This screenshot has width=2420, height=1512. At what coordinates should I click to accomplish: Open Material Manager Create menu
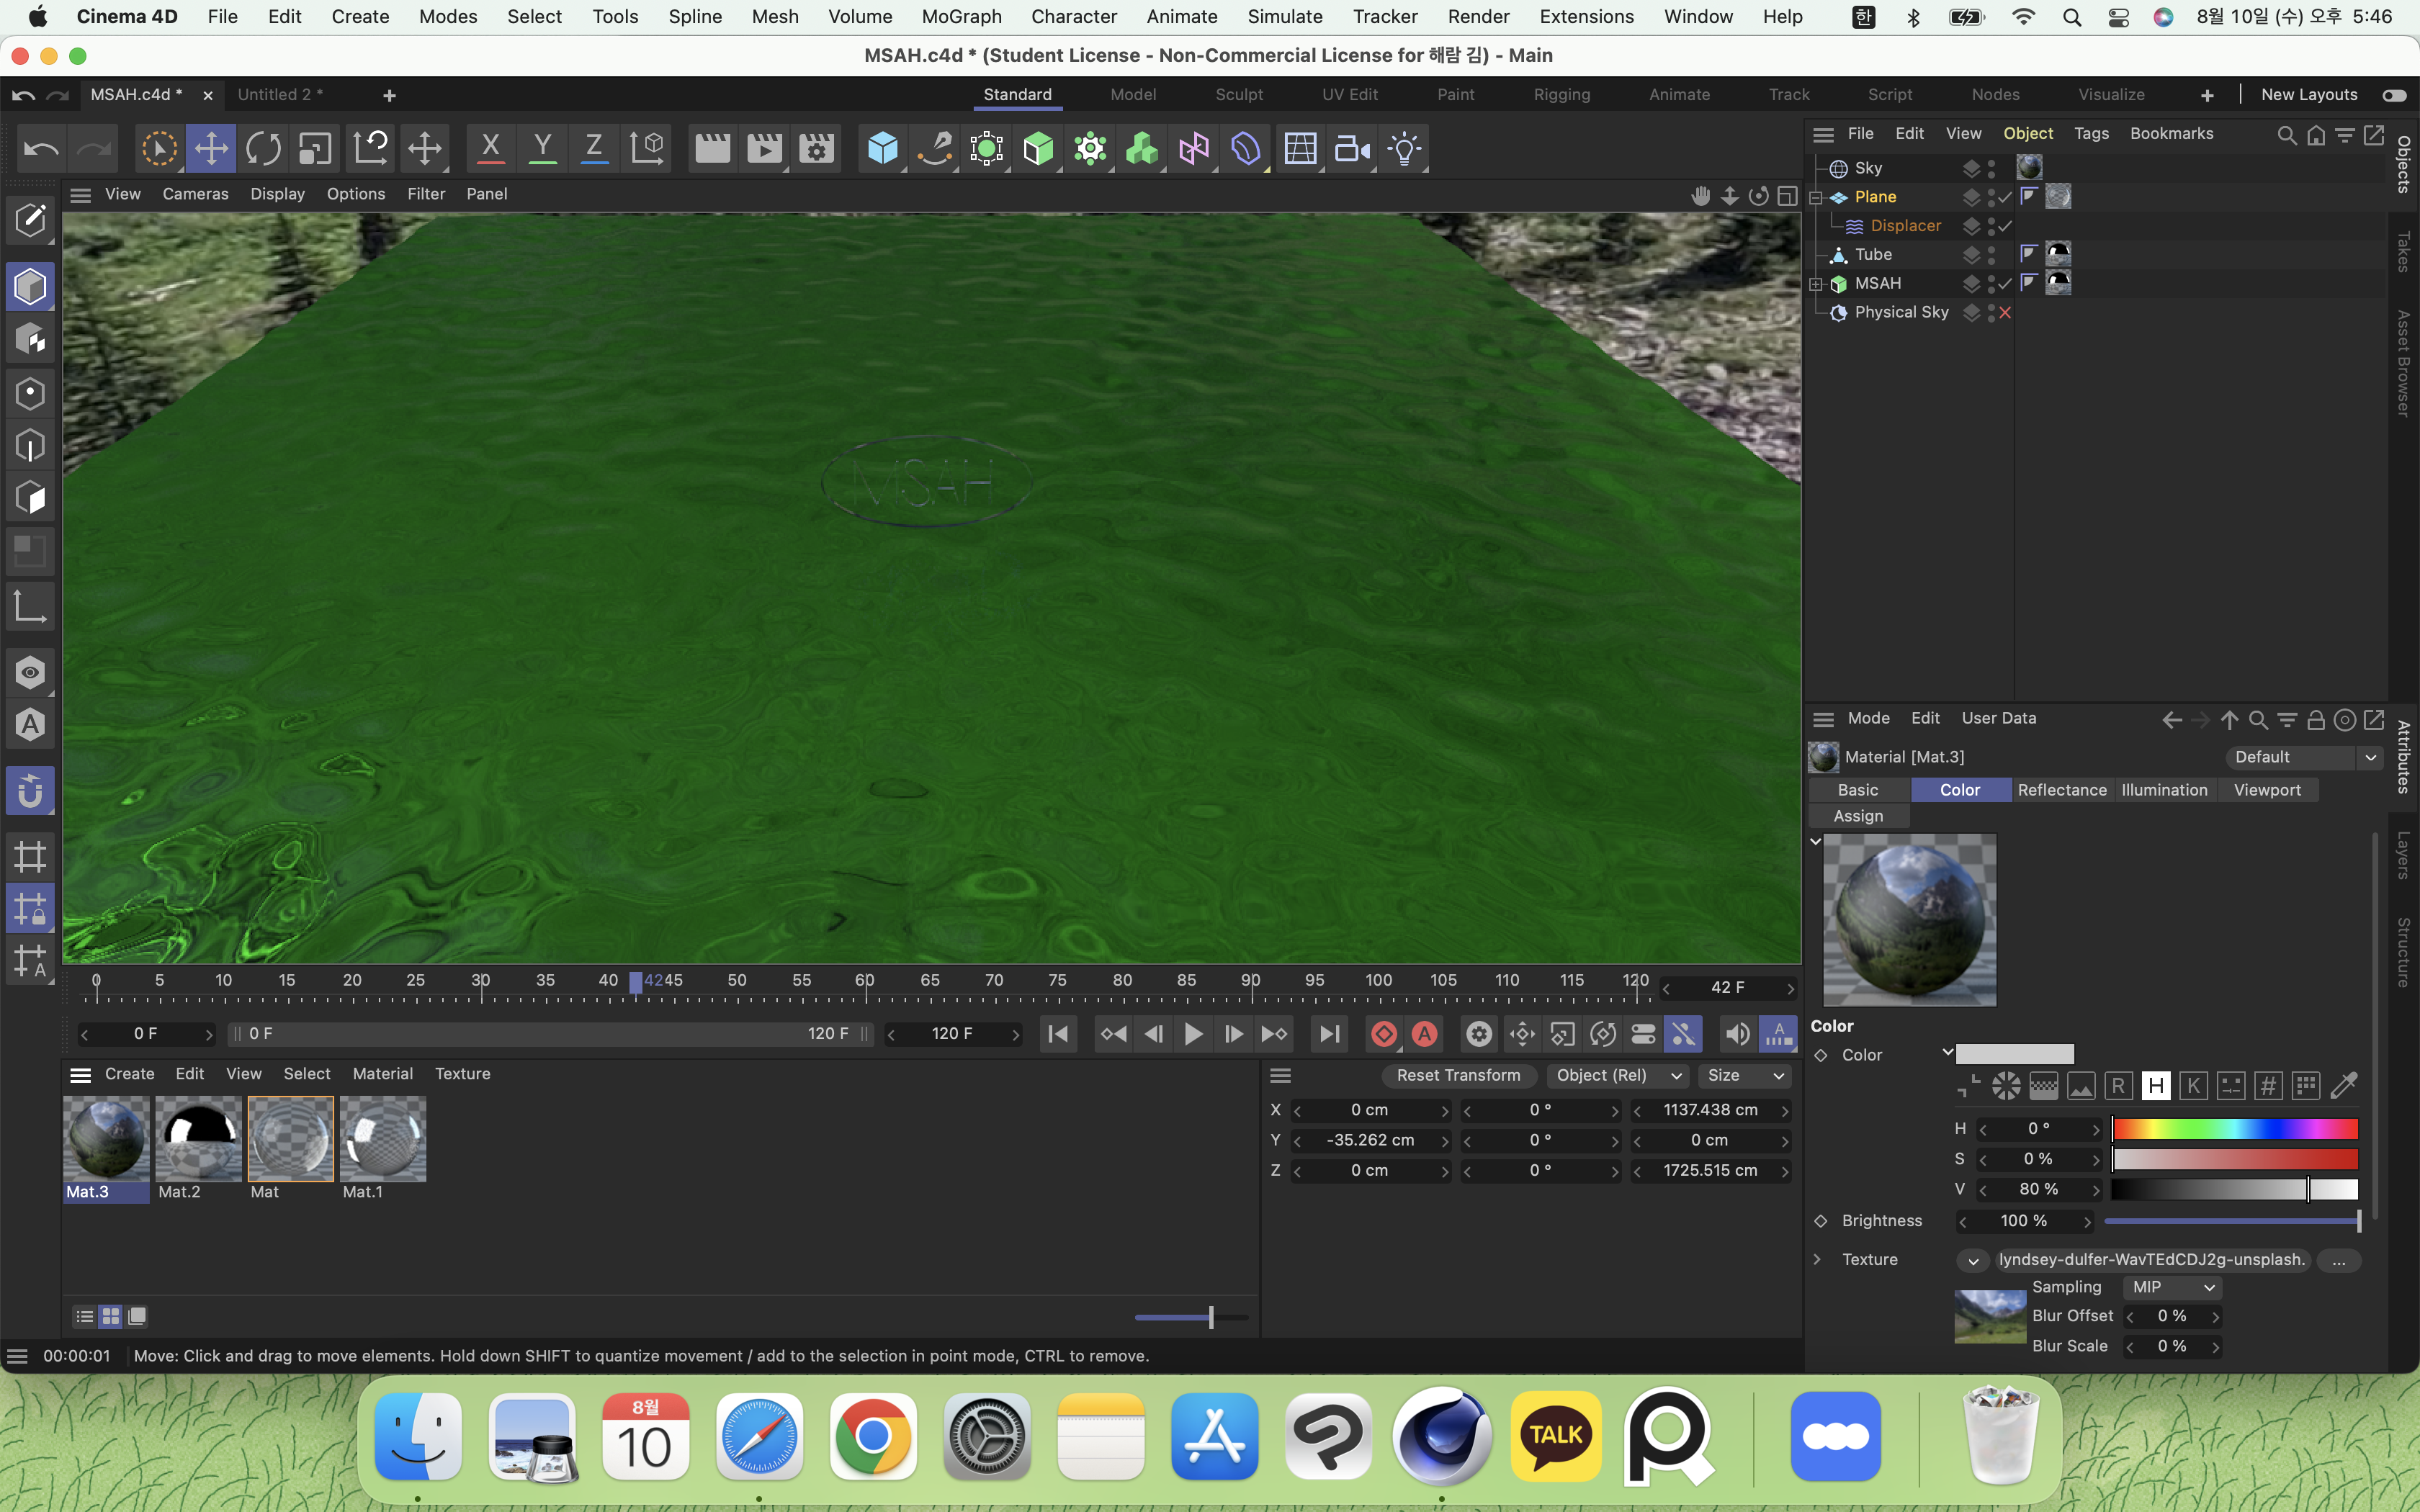(130, 1074)
